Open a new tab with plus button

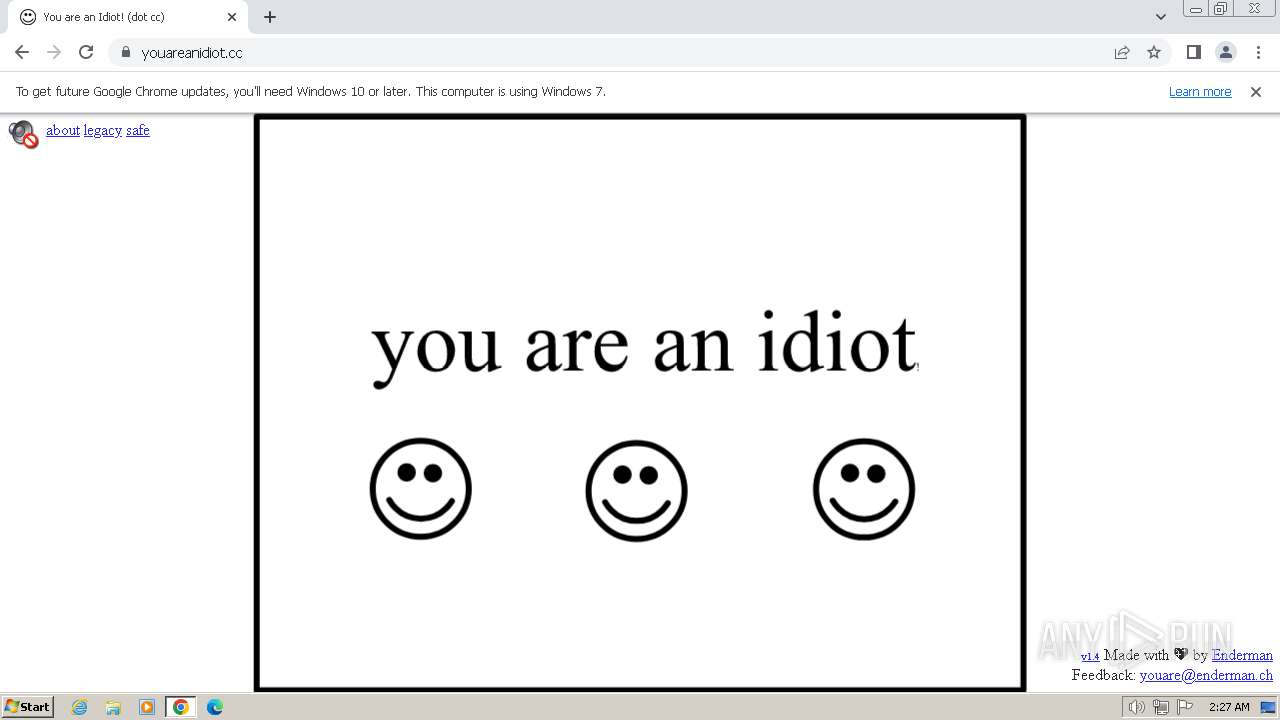click(270, 17)
